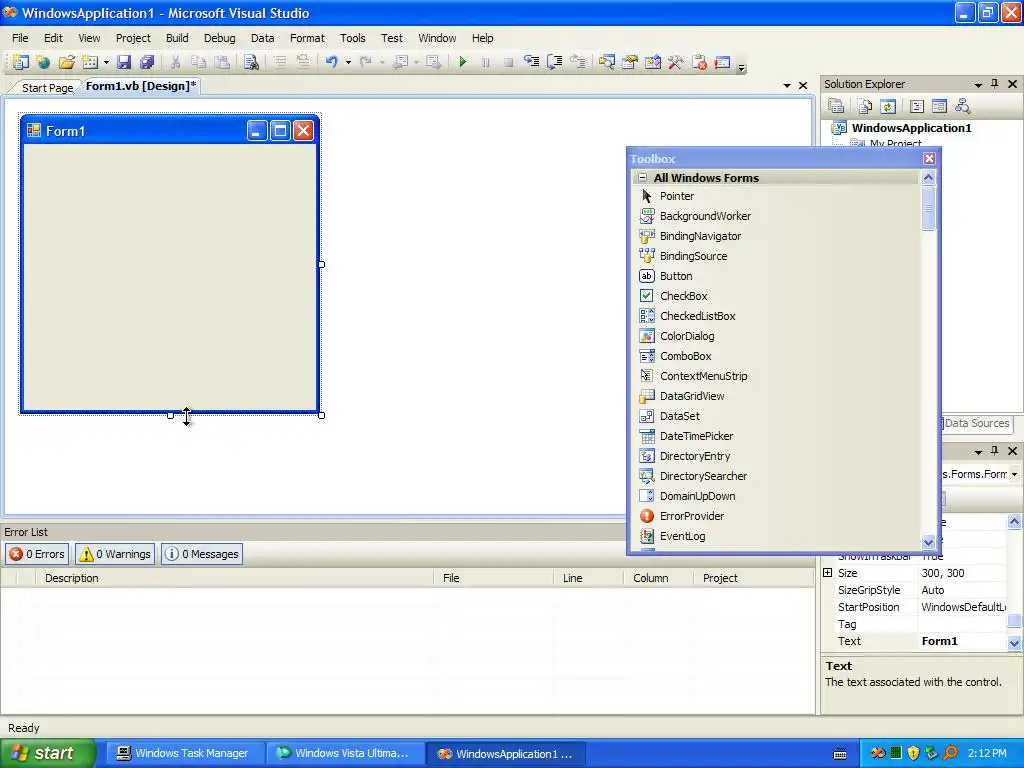Click the New Project toolbar icon

pyautogui.click(x=21, y=62)
